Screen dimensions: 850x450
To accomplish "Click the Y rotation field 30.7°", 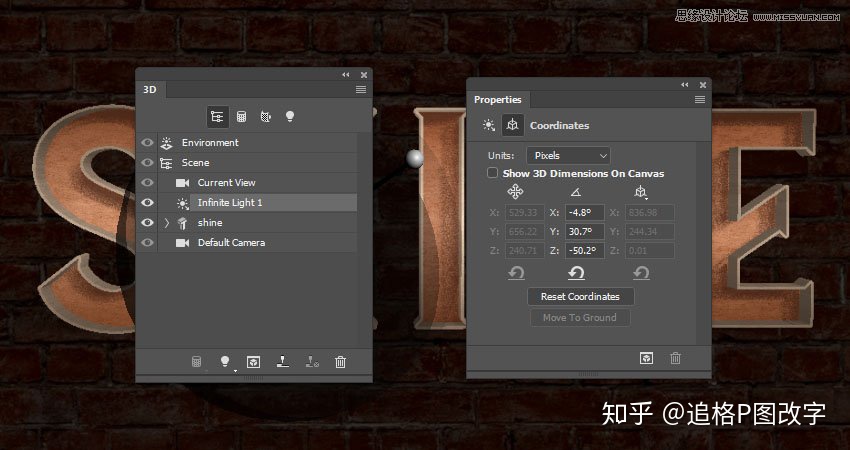I will coord(584,232).
